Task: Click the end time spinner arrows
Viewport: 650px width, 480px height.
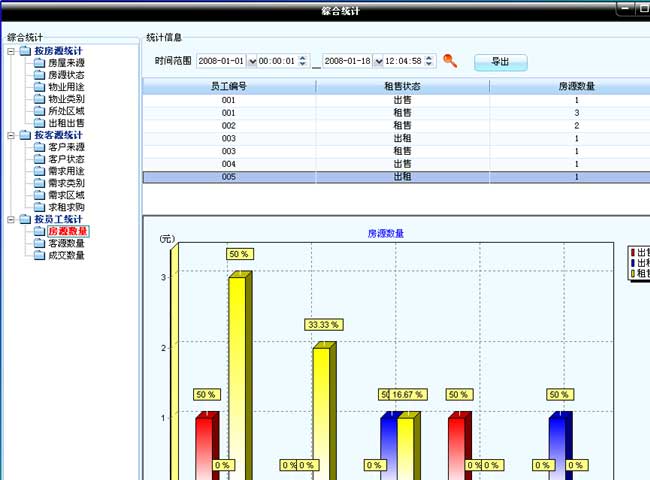Action: coord(431,62)
